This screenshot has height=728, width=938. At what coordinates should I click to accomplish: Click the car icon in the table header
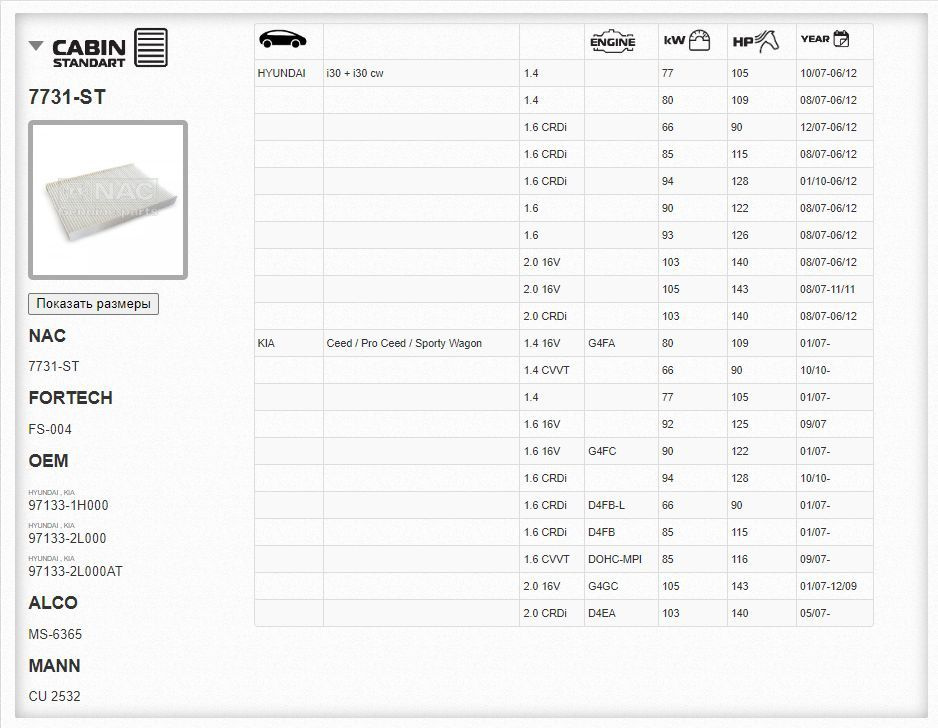point(282,39)
